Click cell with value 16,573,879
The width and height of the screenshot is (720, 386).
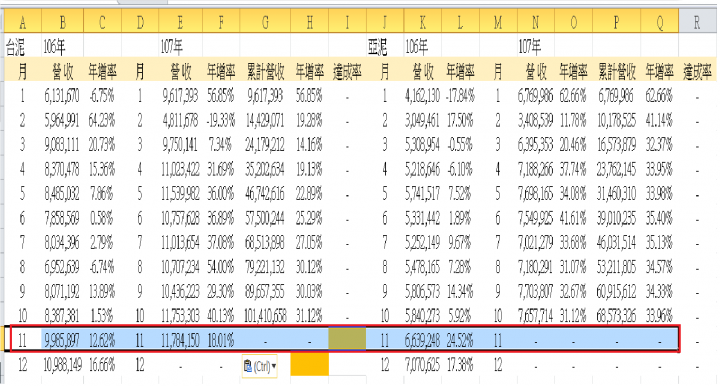point(616,145)
